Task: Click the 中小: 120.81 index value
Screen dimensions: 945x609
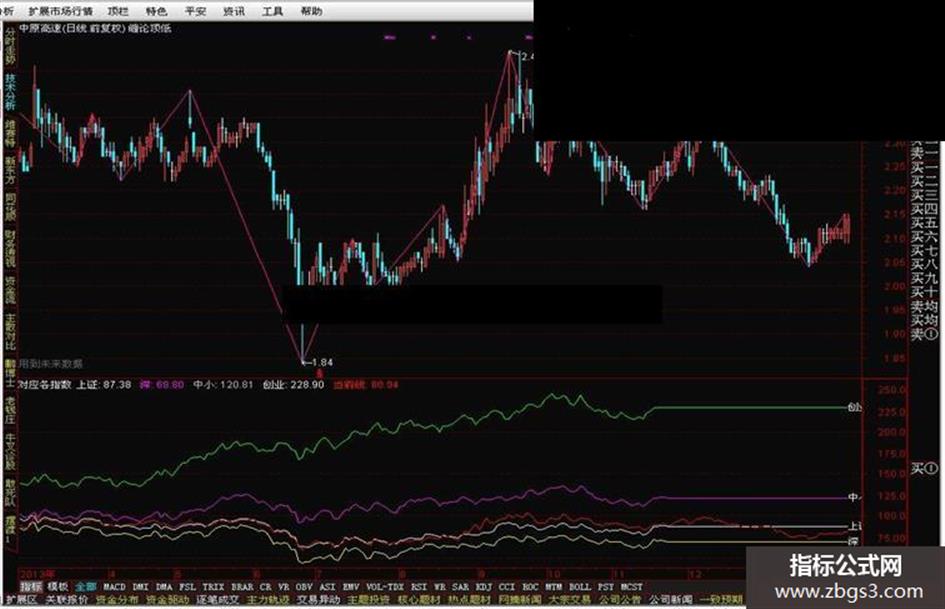Action: coord(223,385)
